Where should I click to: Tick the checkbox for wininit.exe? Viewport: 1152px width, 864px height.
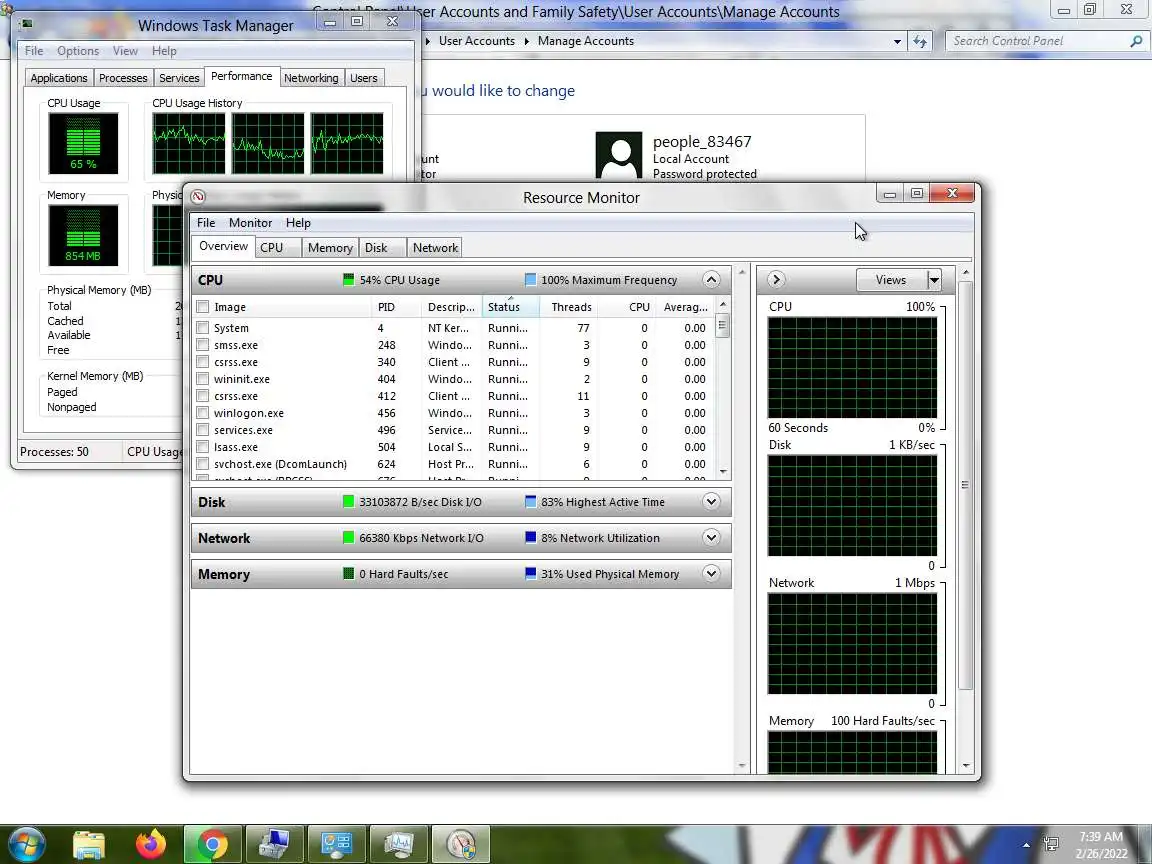point(203,379)
